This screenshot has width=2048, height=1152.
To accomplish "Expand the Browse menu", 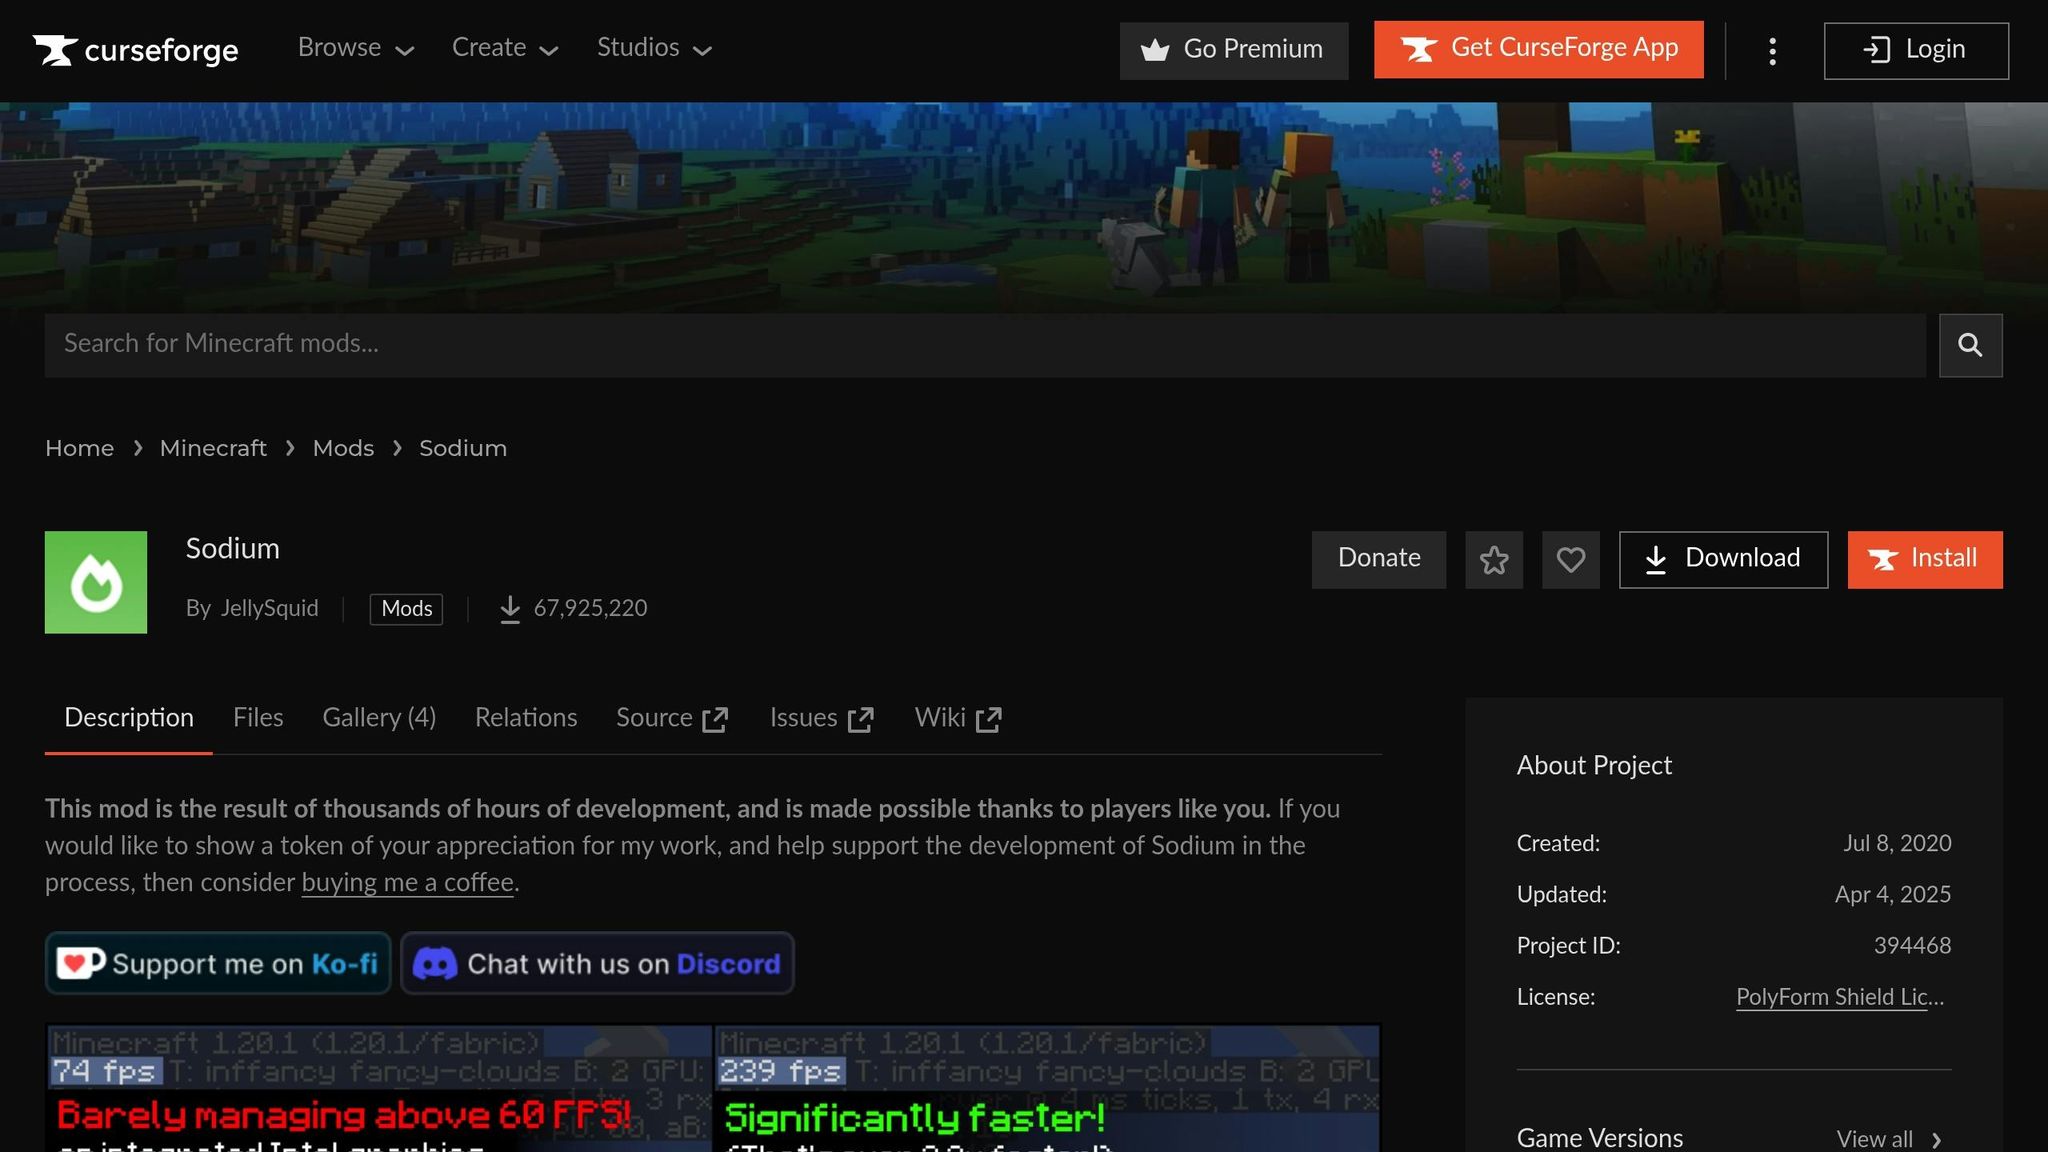I will tap(355, 48).
